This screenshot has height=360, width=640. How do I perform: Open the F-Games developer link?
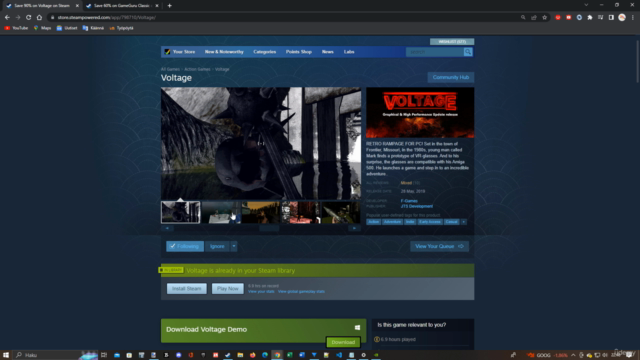click(x=409, y=201)
